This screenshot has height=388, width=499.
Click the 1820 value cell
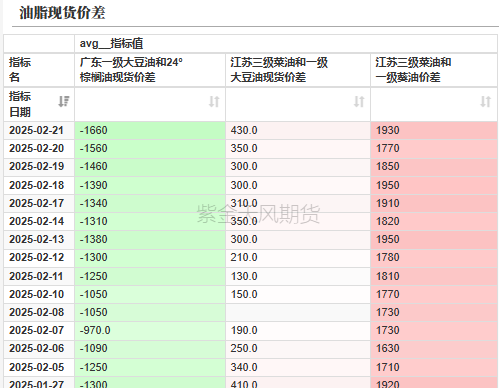pyautogui.click(x=434, y=221)
